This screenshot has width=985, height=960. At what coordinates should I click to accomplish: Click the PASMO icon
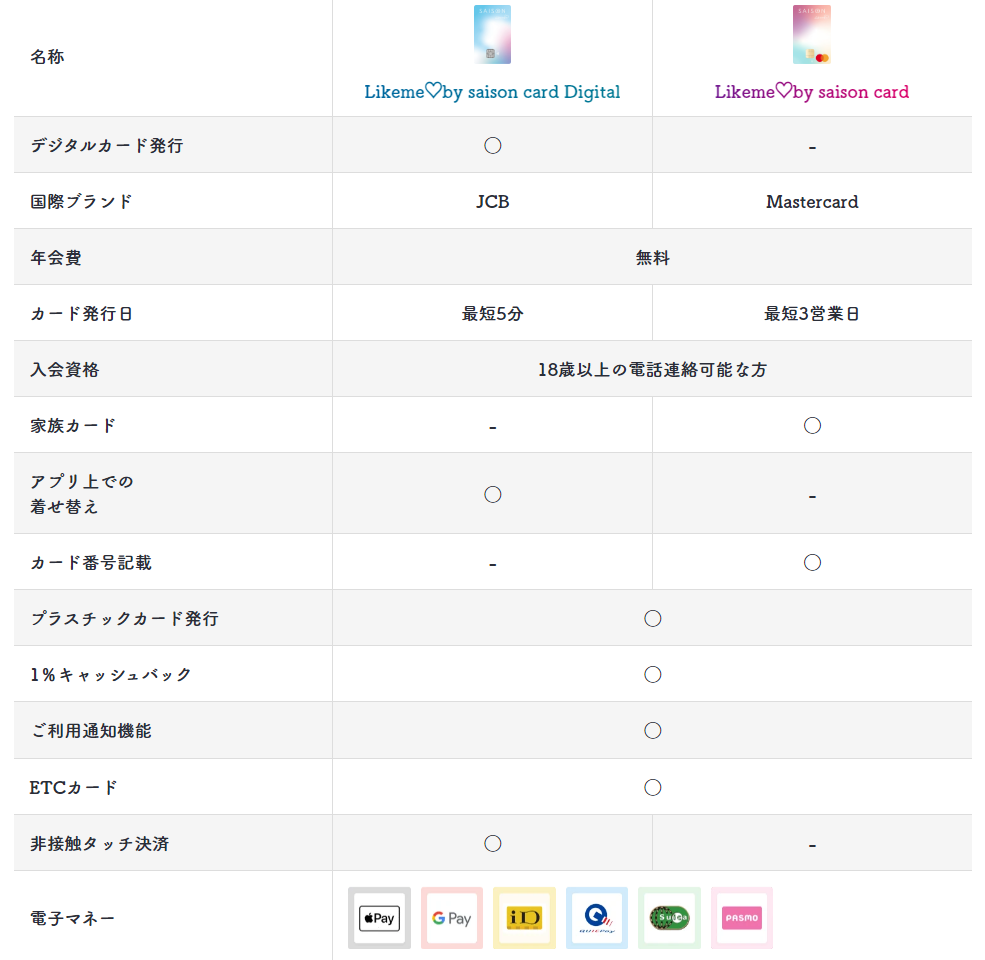click(742, 918)
